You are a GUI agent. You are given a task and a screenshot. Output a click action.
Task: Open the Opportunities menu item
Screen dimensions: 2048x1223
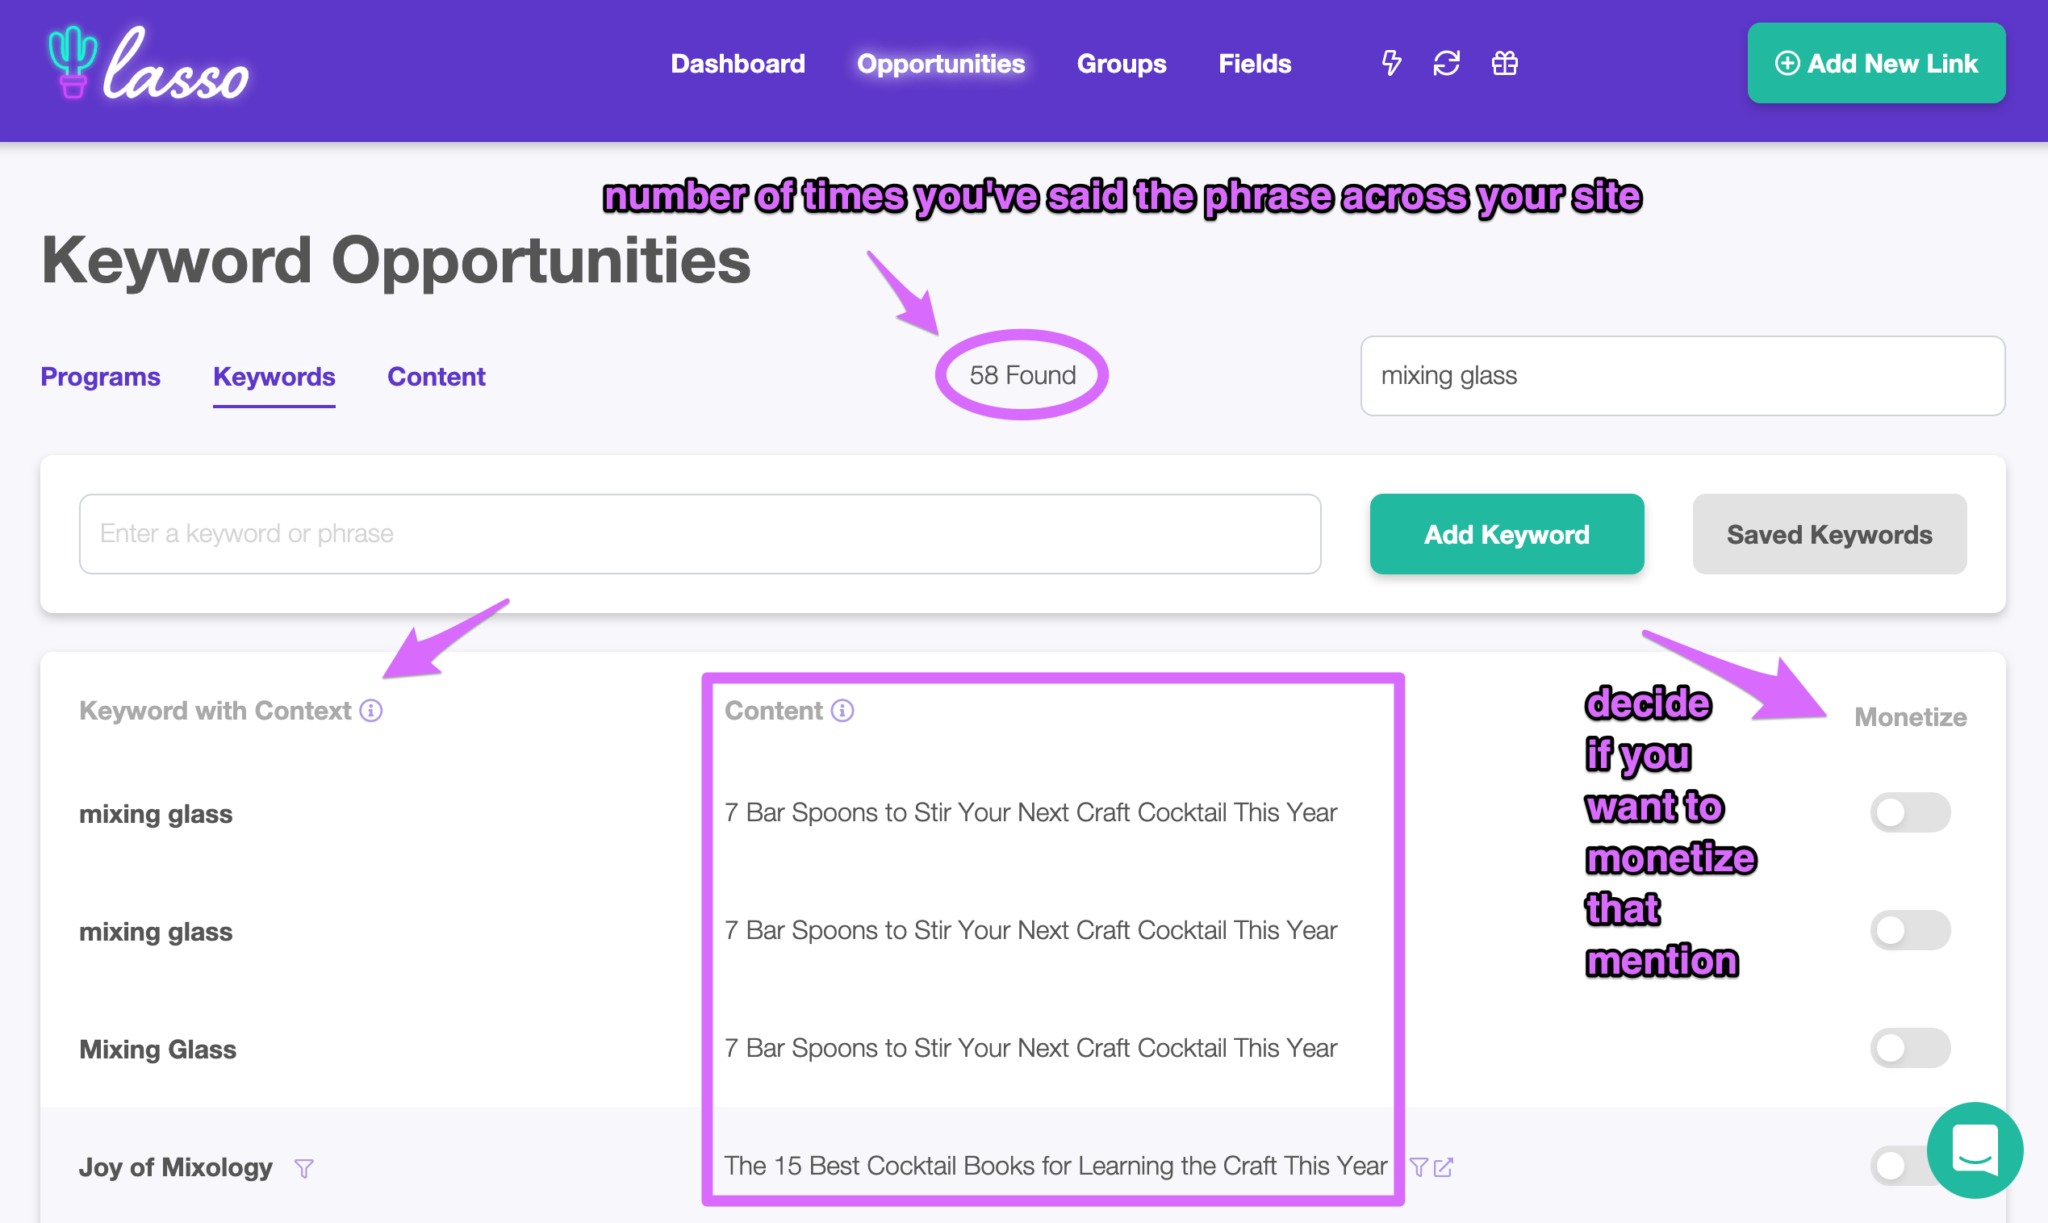click(939, 63)
